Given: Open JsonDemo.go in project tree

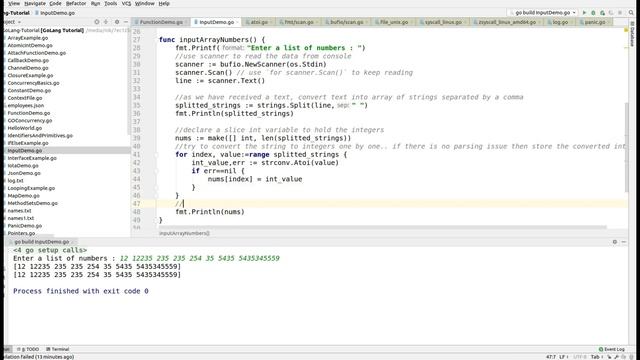Looking at the screenshot, I should pos(24,173).
